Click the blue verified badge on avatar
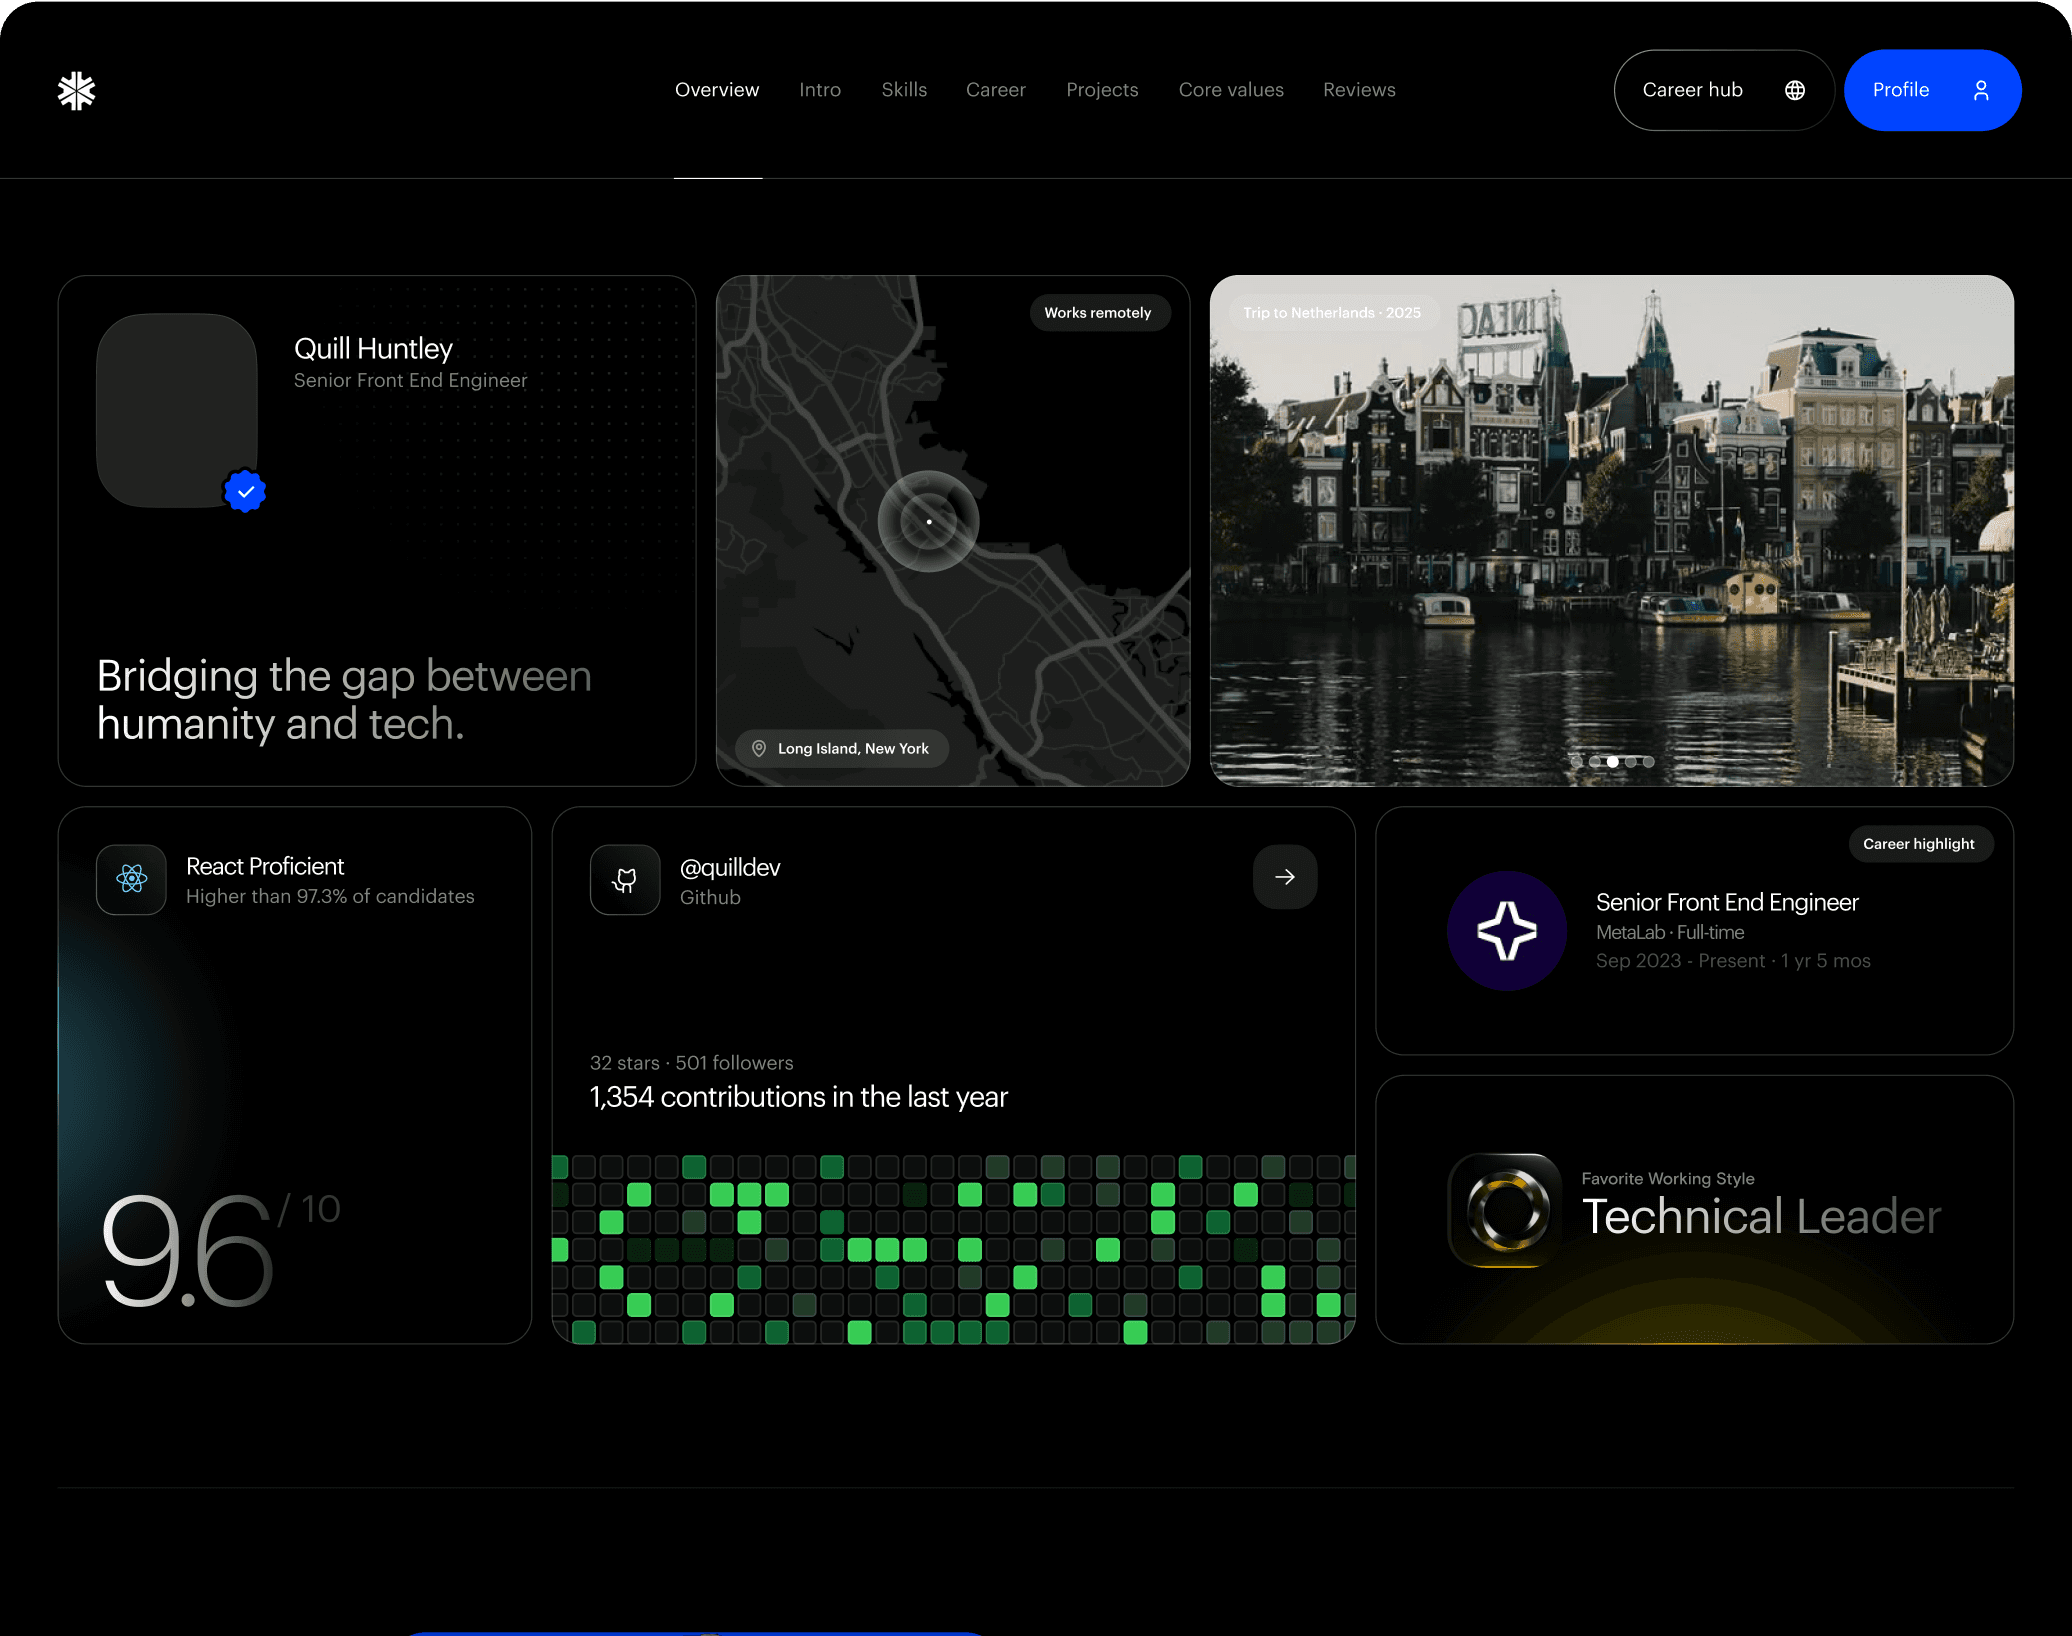 [245, 491]
